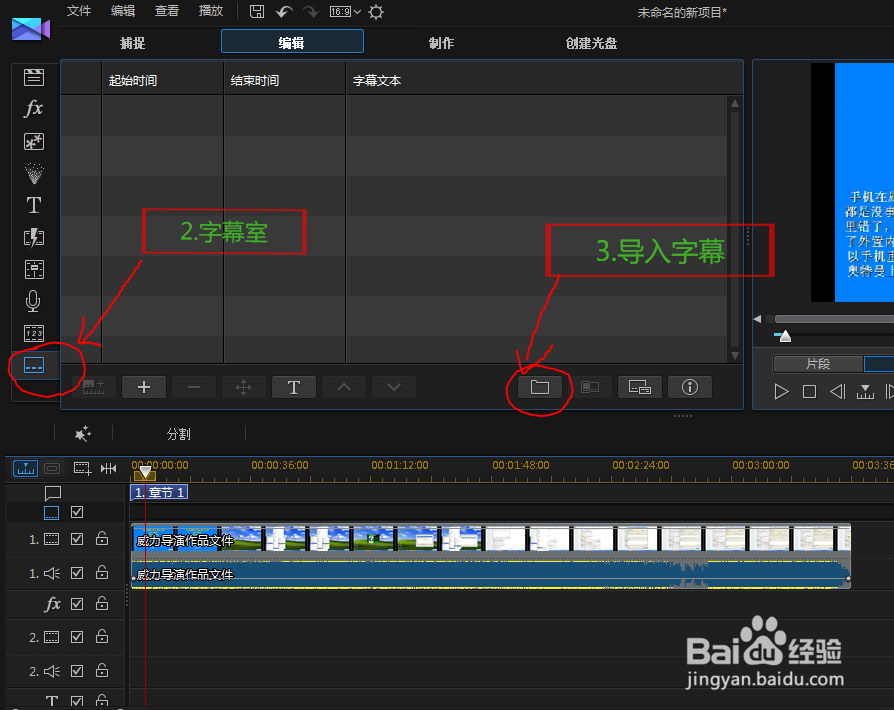894x710 pixels.
Task: Switch to timeline view icon
Action: pos(26,469)
